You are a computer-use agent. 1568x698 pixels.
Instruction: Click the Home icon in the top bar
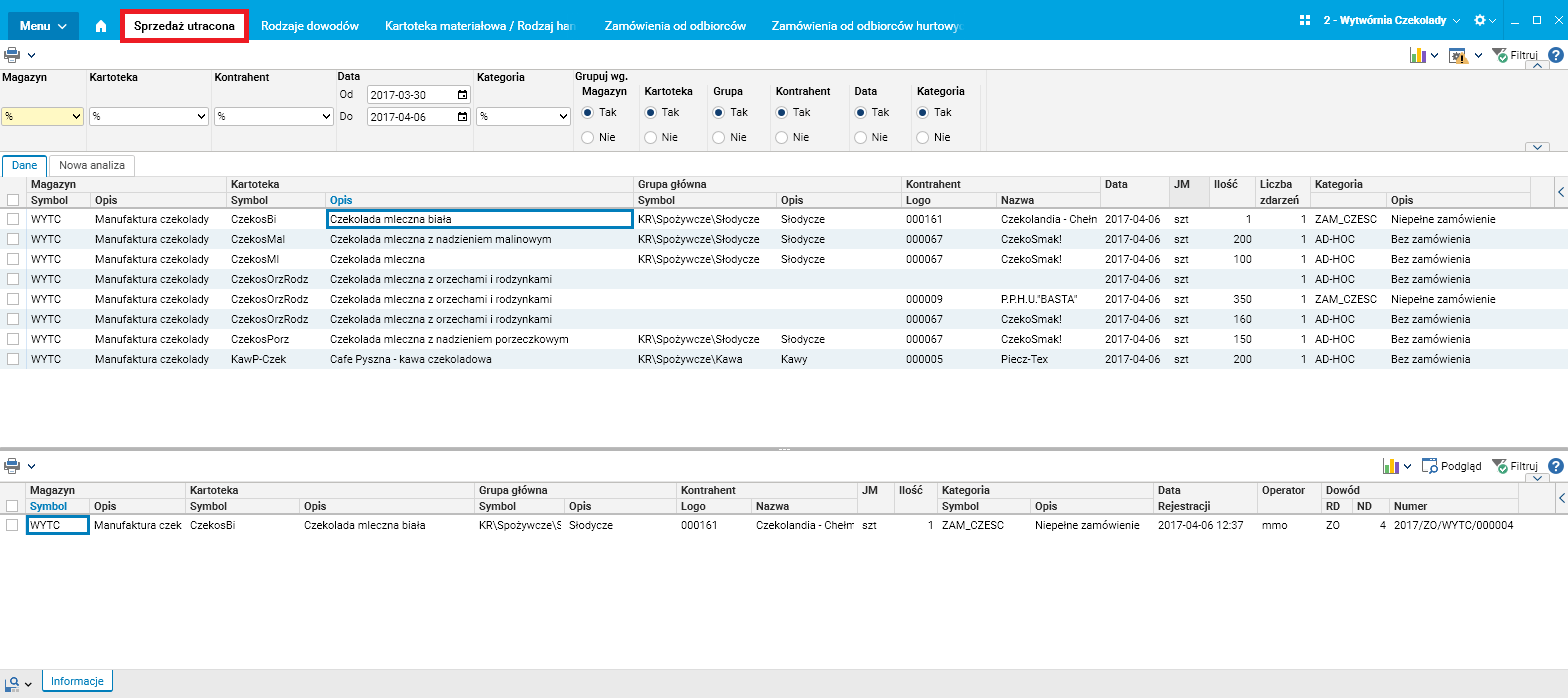point(101,26)
